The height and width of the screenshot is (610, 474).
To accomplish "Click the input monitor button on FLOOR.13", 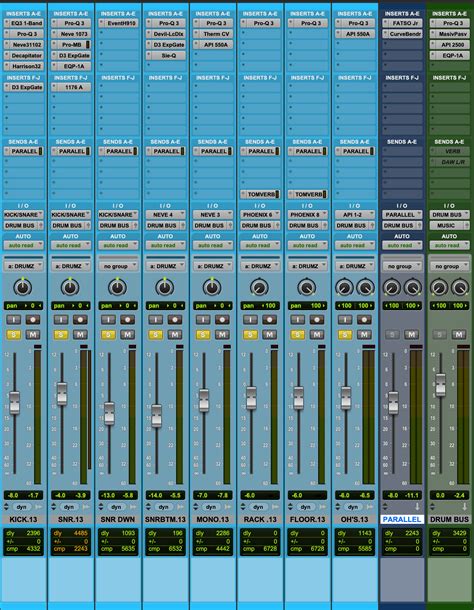I will point(298,320).
